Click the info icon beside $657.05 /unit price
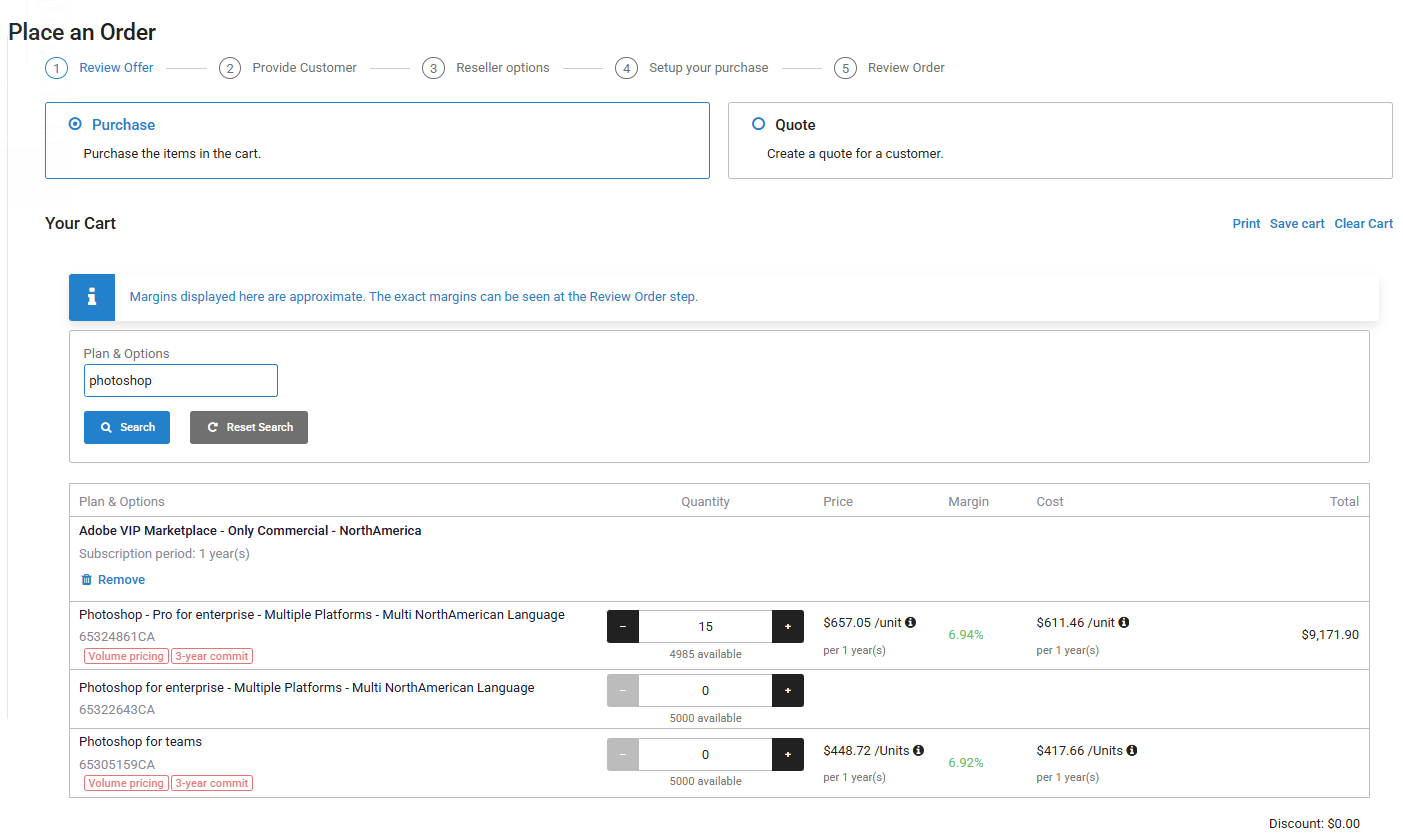The width and height of the screenshot is (1403, 833). click(x=910, y=623)
